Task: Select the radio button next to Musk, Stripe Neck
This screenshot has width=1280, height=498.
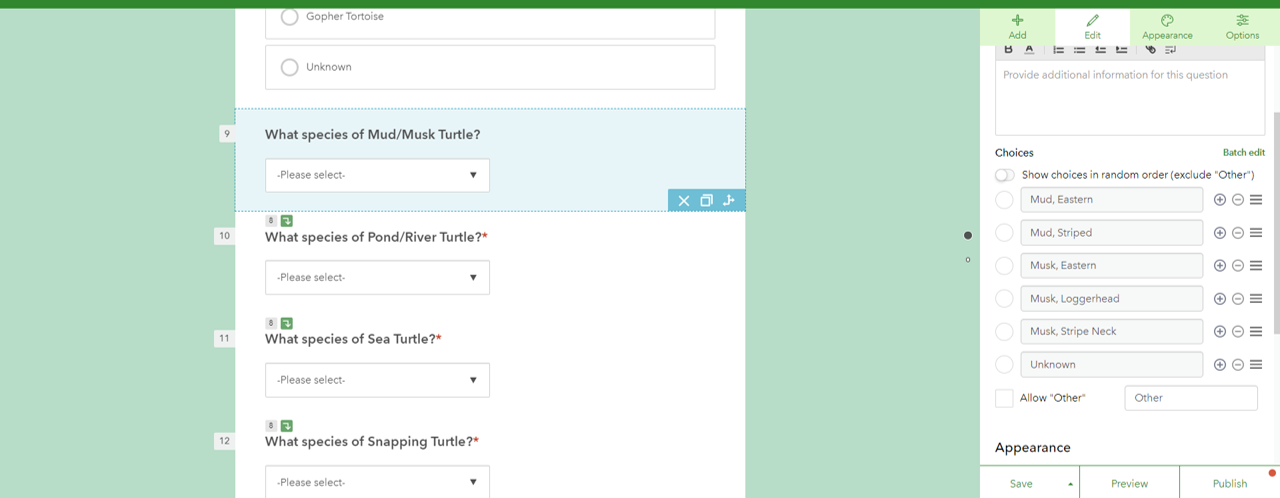Action: [x=1004, y=332]
